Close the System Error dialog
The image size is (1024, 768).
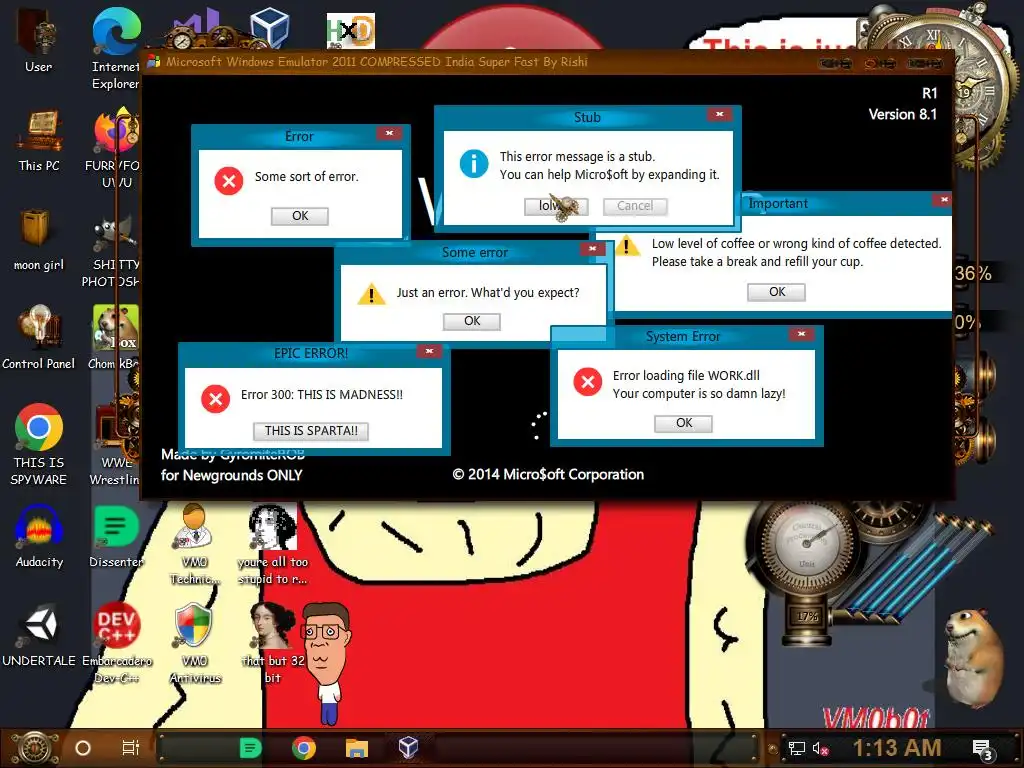(801, 334)
